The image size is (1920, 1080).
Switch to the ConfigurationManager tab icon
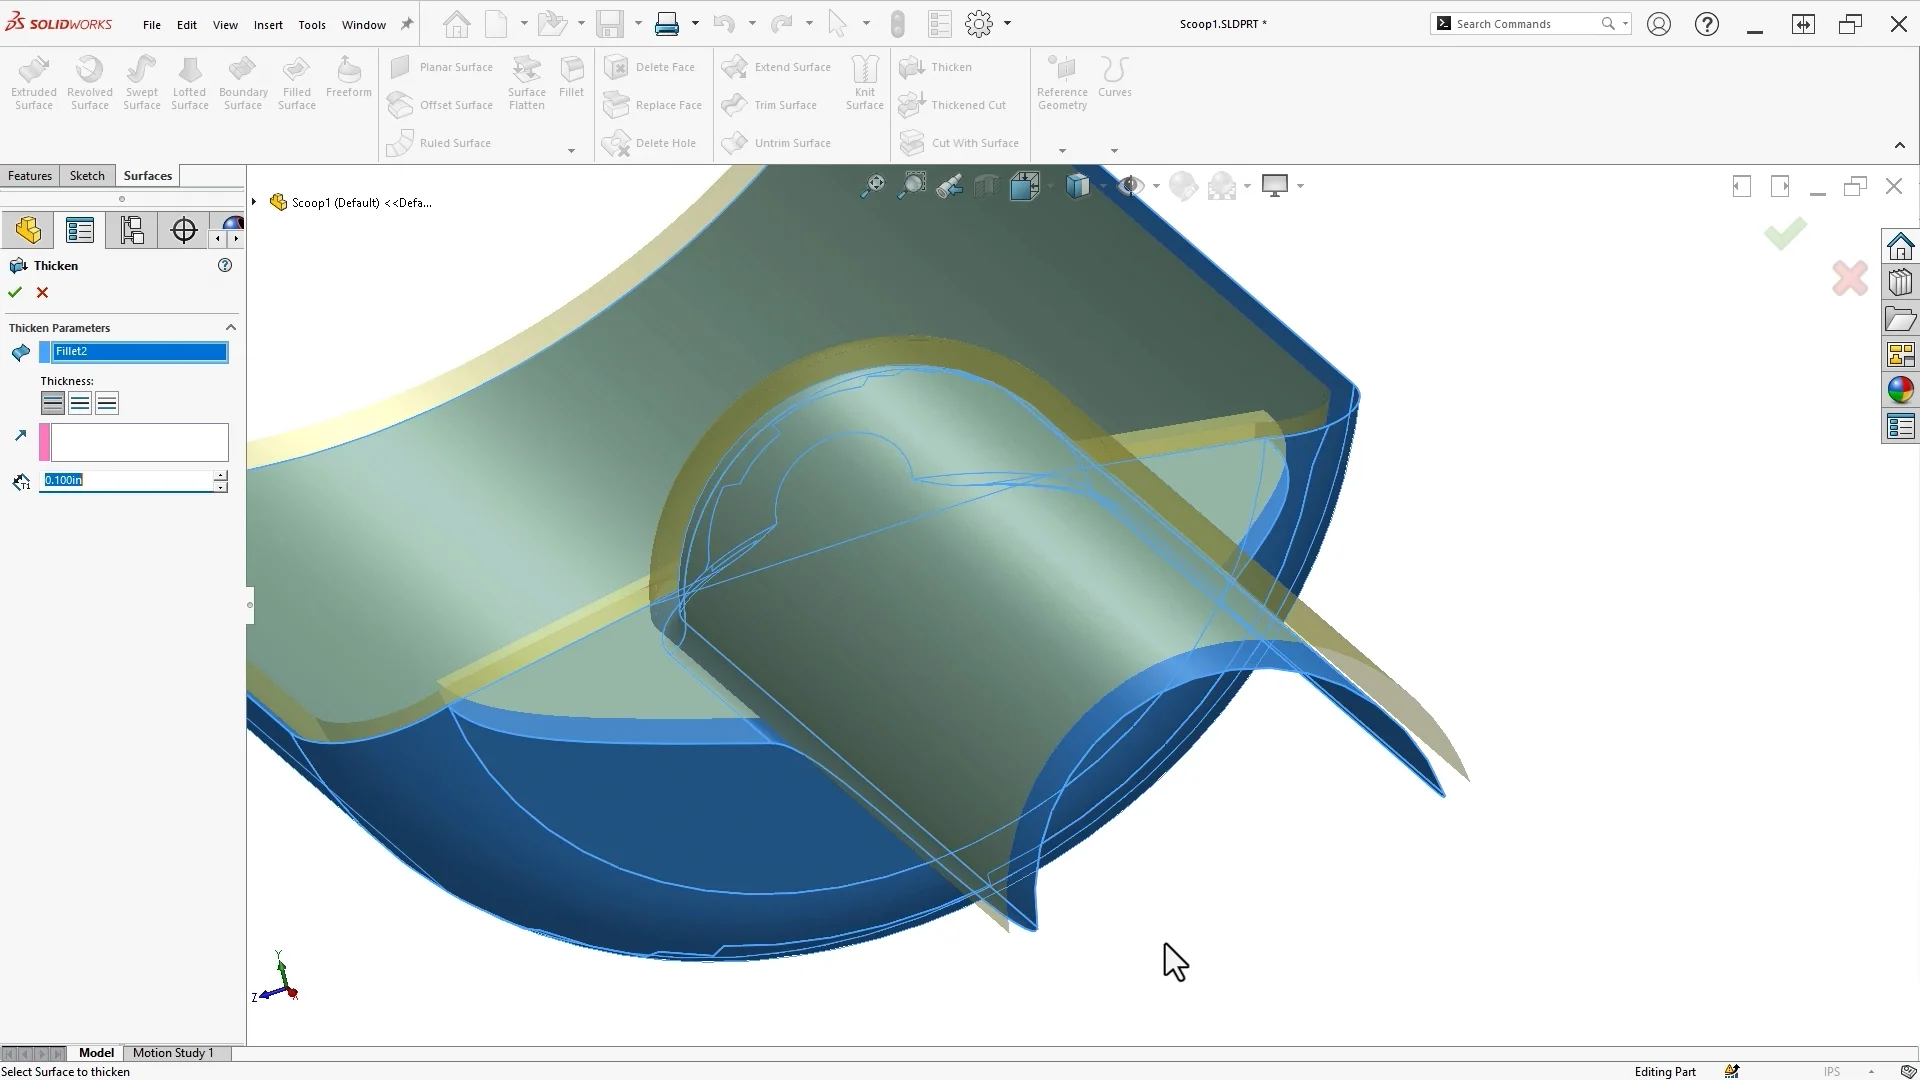click(132, 231)
